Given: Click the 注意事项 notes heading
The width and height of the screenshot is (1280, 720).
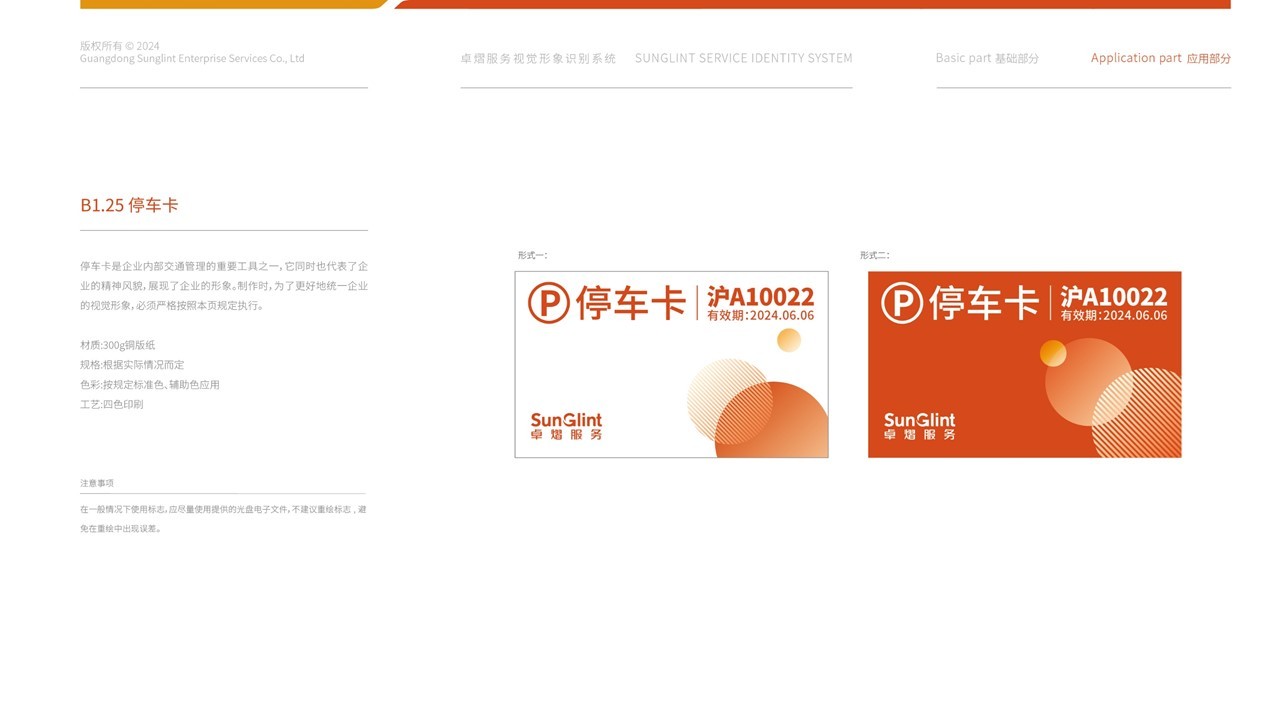Looking at the screenshot, I should pyautogui.click(x=98, y=481).
